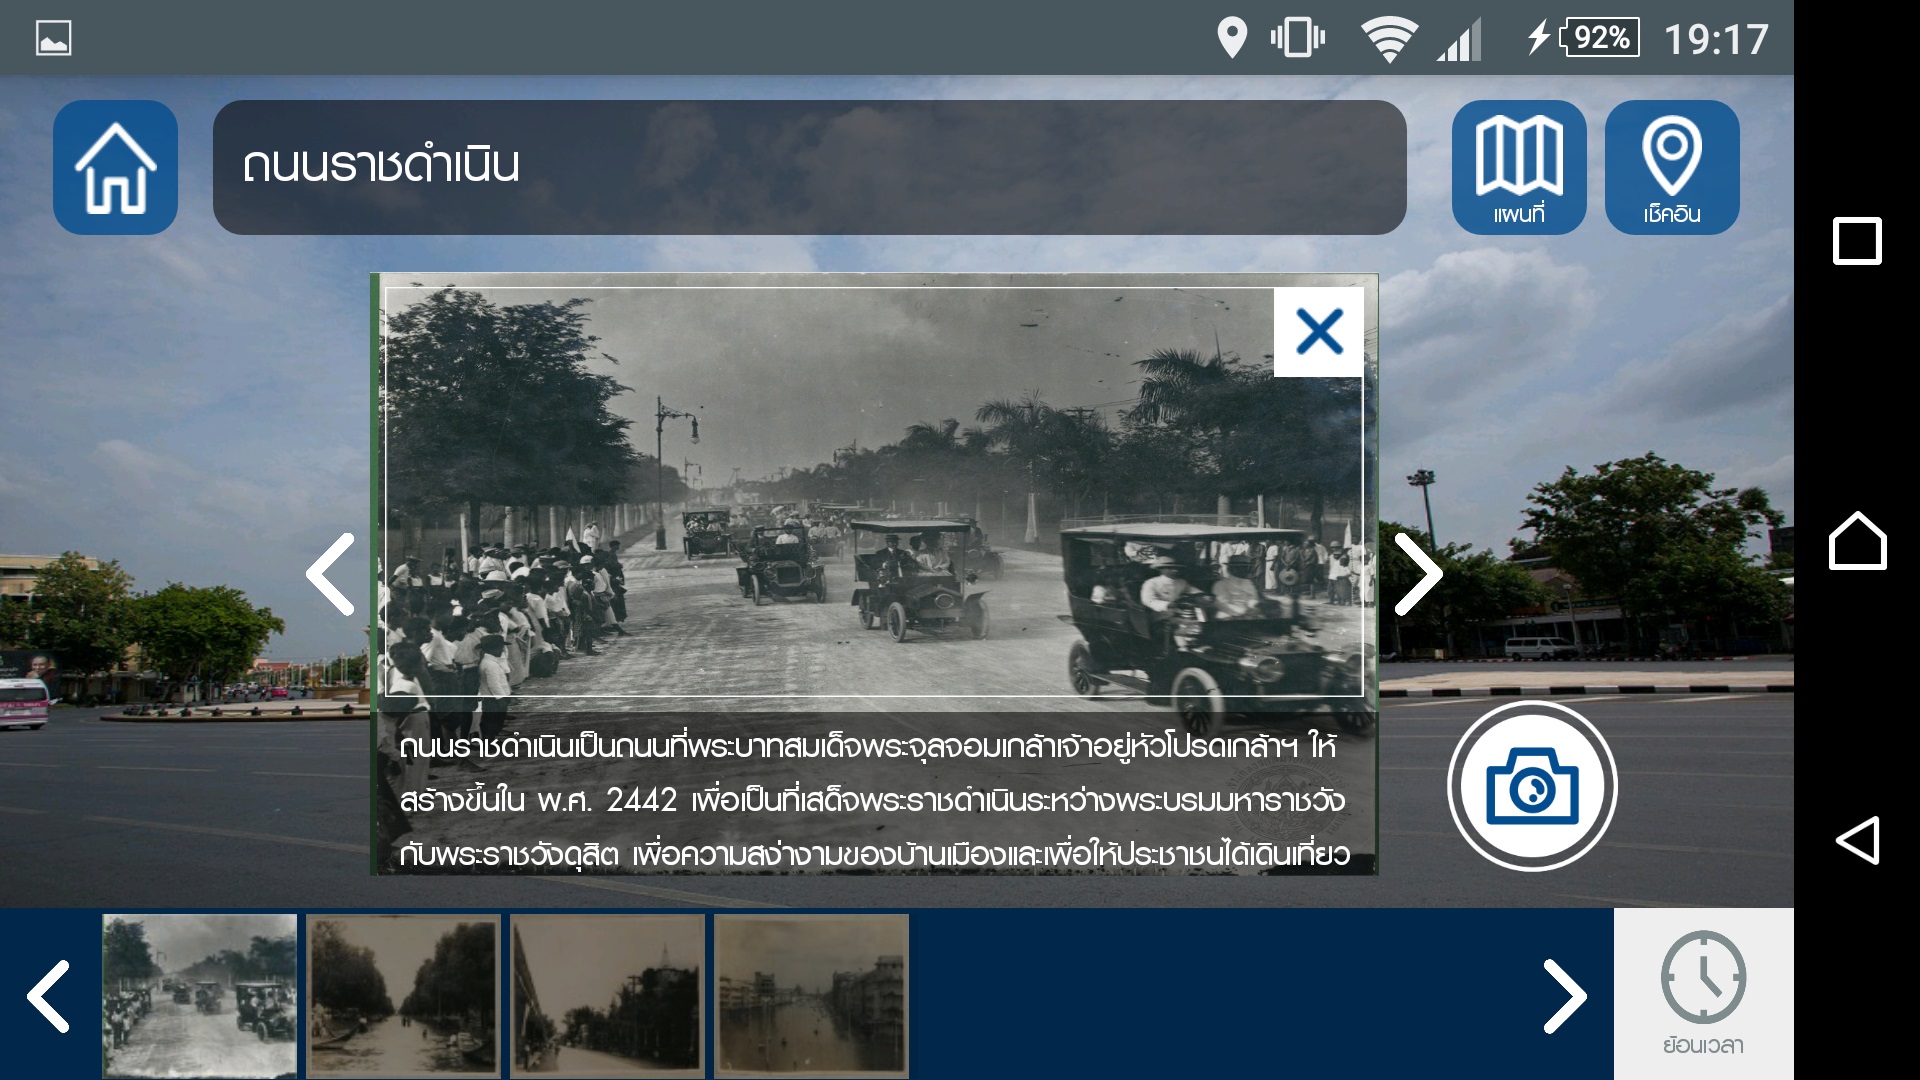Tap the round camera capture button
Viewport: 1920px width, 1080px height.
click(1532, 786)
